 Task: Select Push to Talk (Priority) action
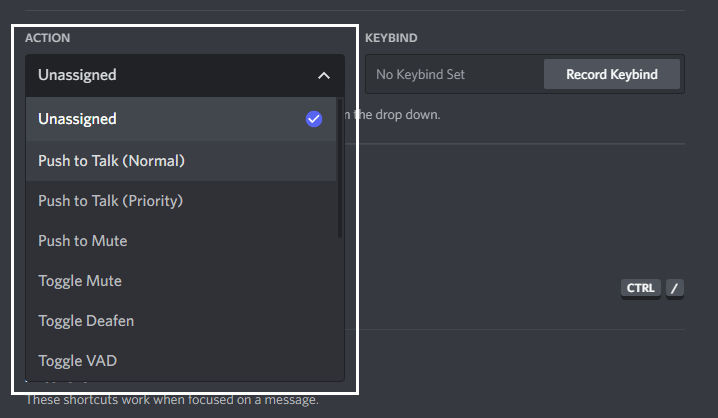click(181, 201)
